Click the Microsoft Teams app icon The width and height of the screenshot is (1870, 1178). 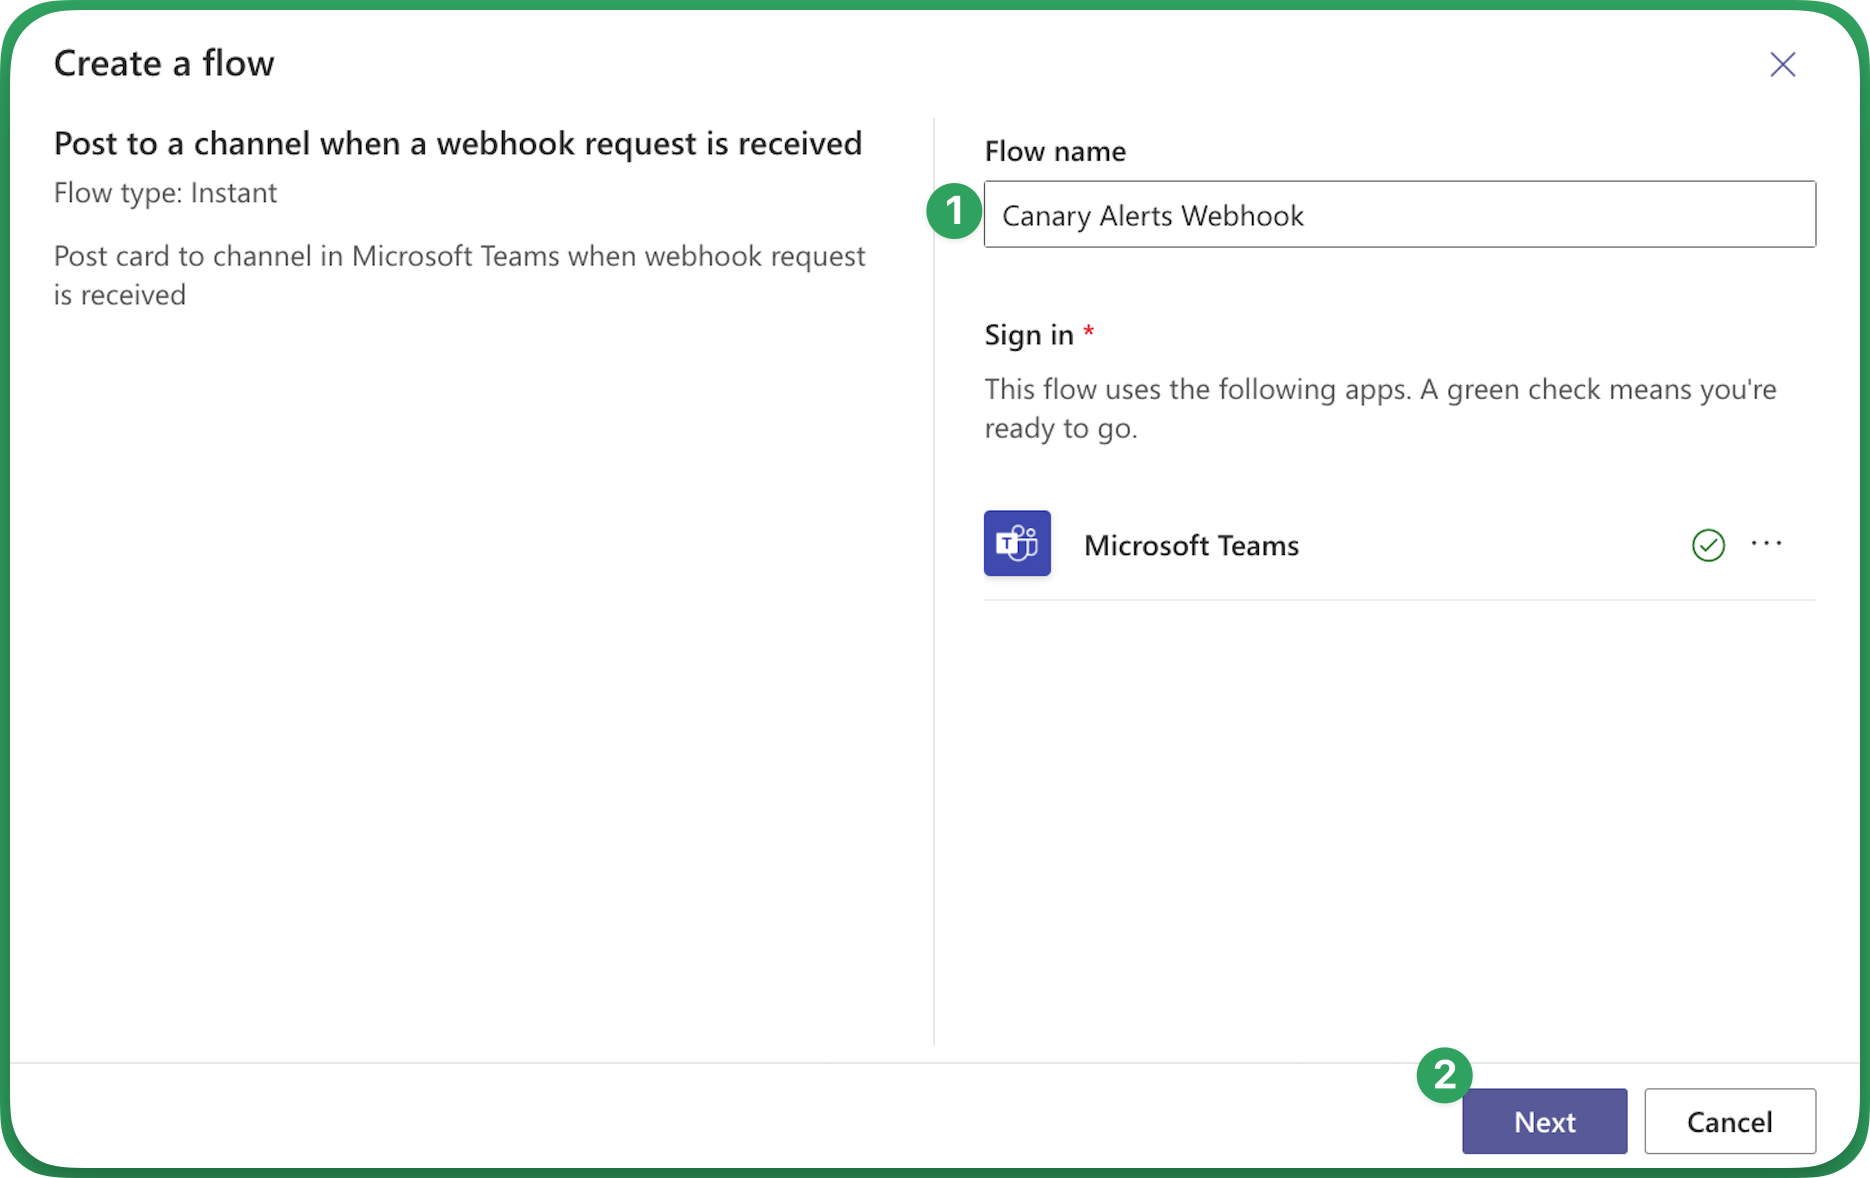point(1017,543)
